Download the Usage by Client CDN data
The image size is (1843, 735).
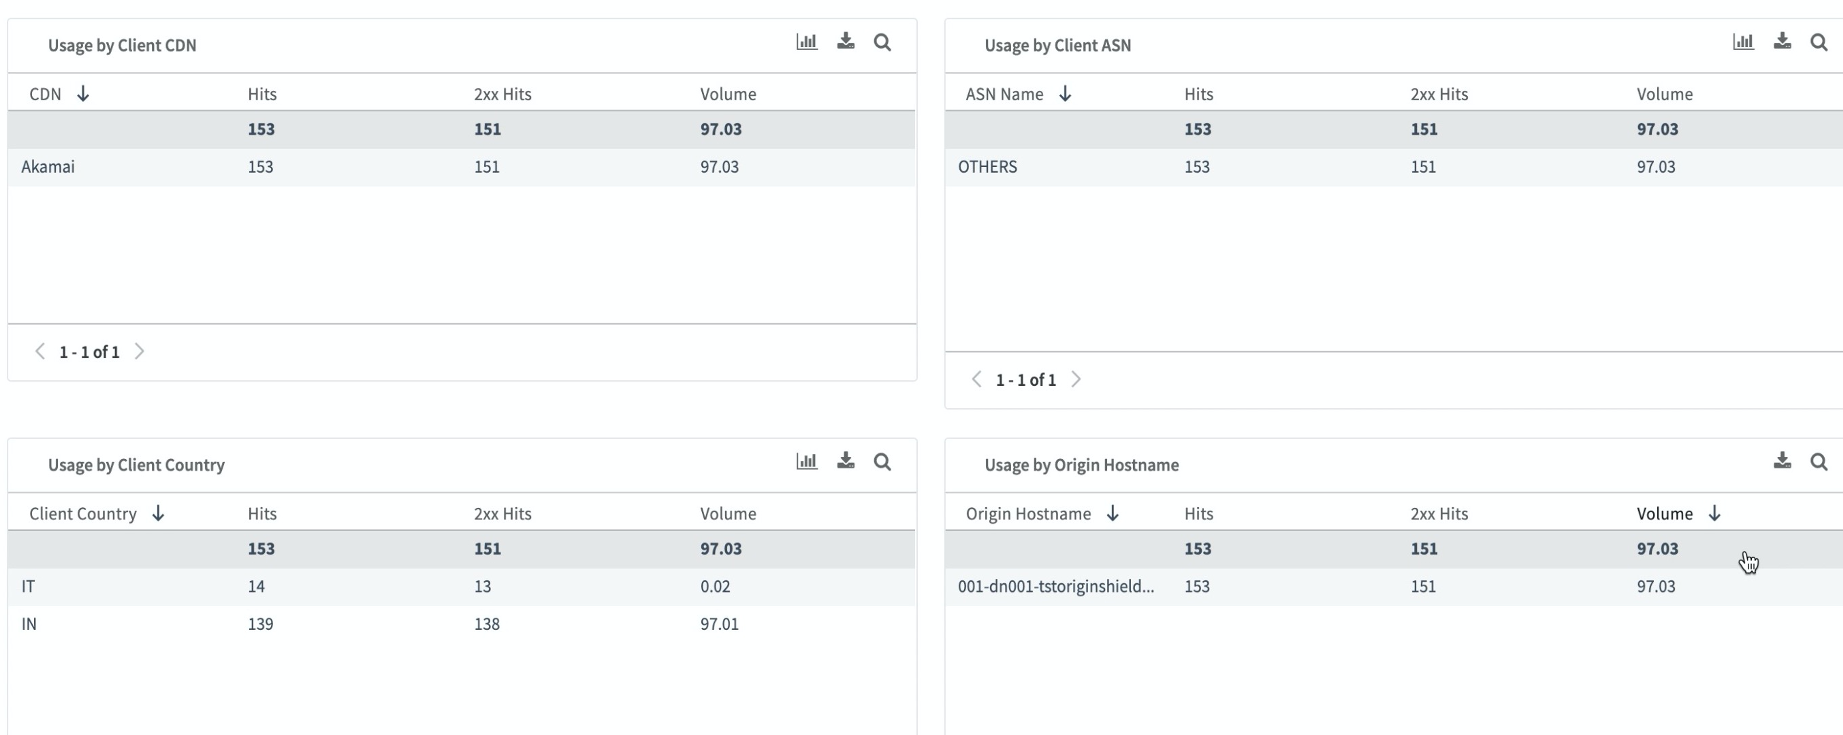point(846,42)
